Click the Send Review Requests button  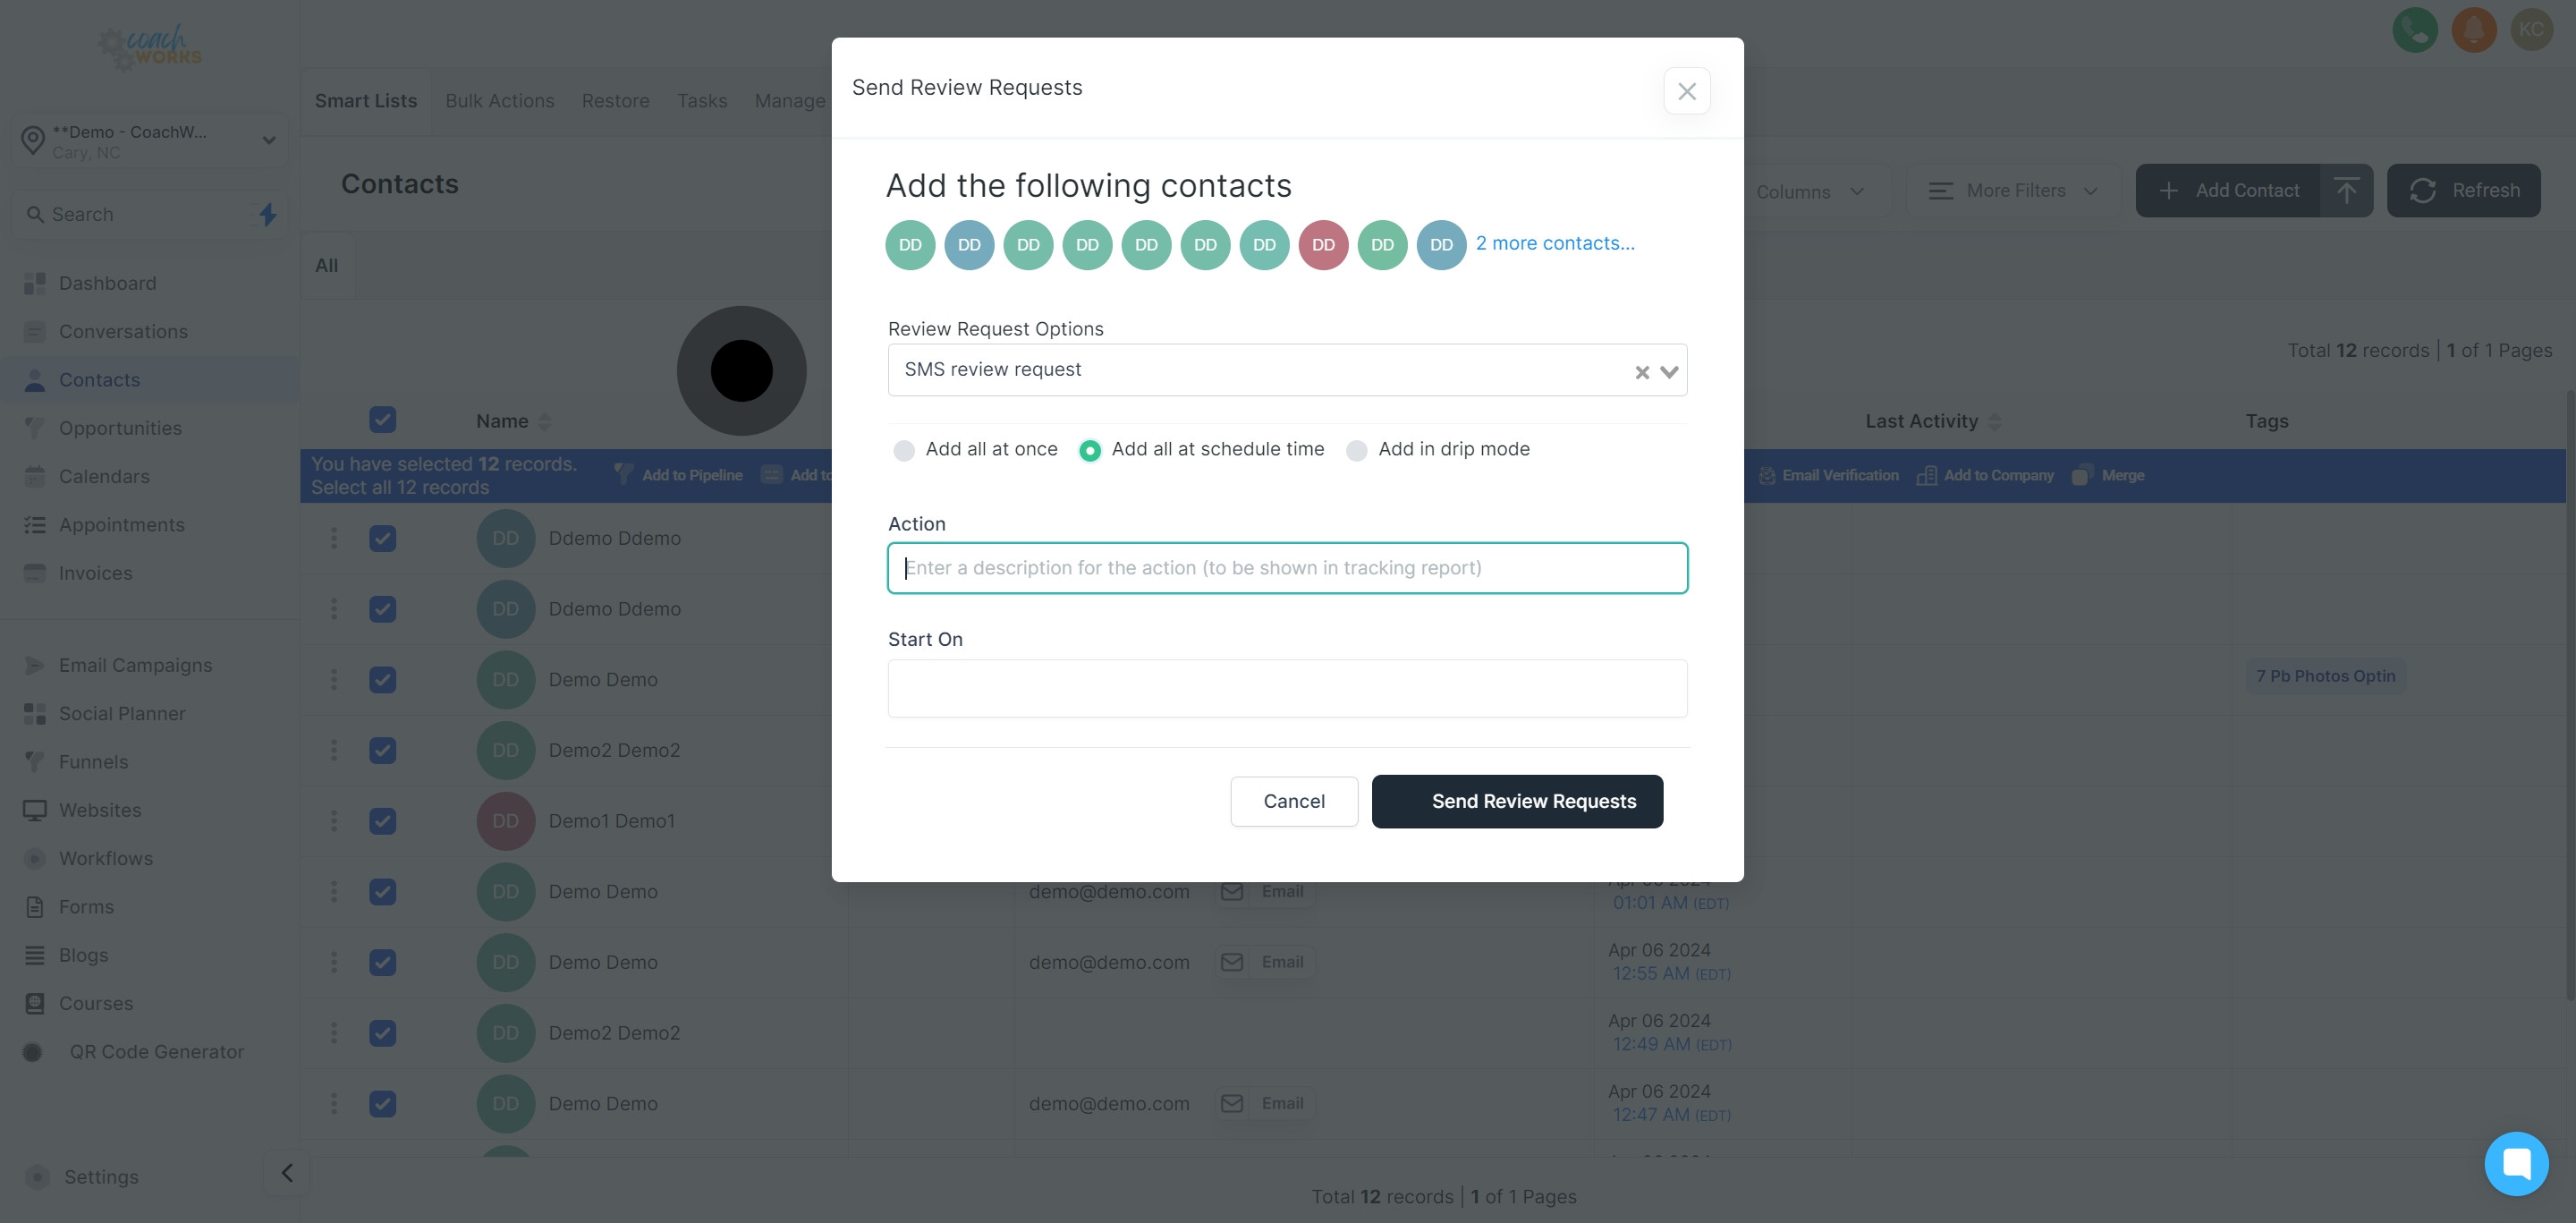click(x=1517, y=801)
